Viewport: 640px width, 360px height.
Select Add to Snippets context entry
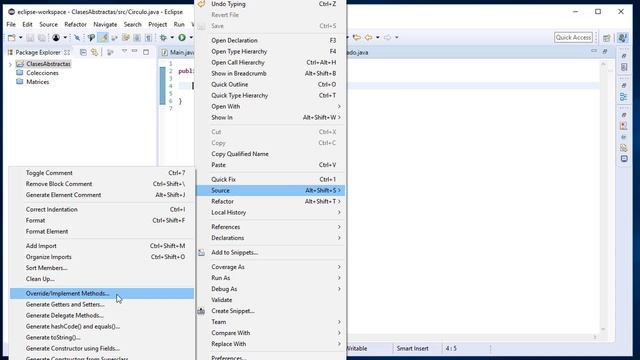pos(271,253)
